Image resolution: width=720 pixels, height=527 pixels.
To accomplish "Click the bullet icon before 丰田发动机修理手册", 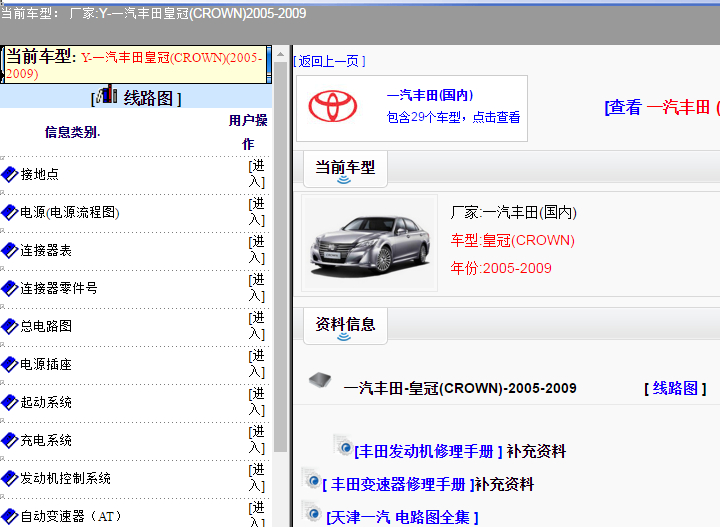I will [343, 445].
